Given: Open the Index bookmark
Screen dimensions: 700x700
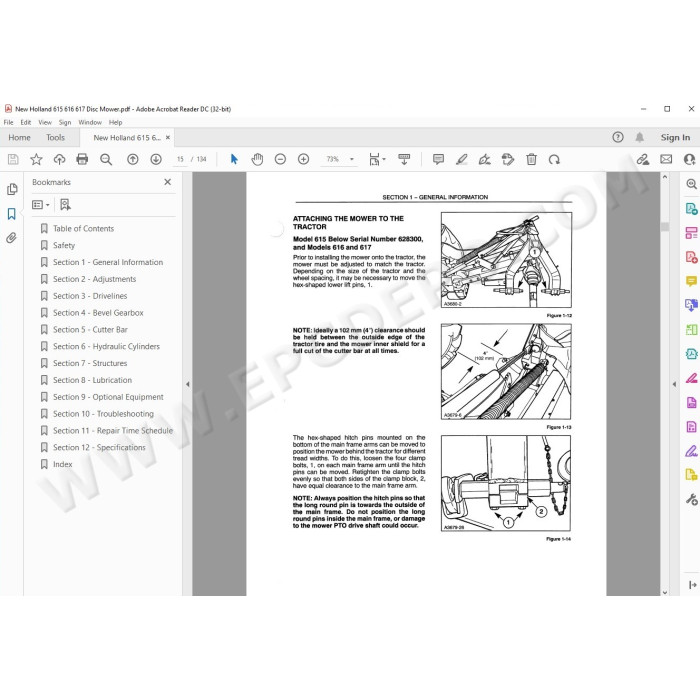Looking at the screenshot, I should (62, 465).
